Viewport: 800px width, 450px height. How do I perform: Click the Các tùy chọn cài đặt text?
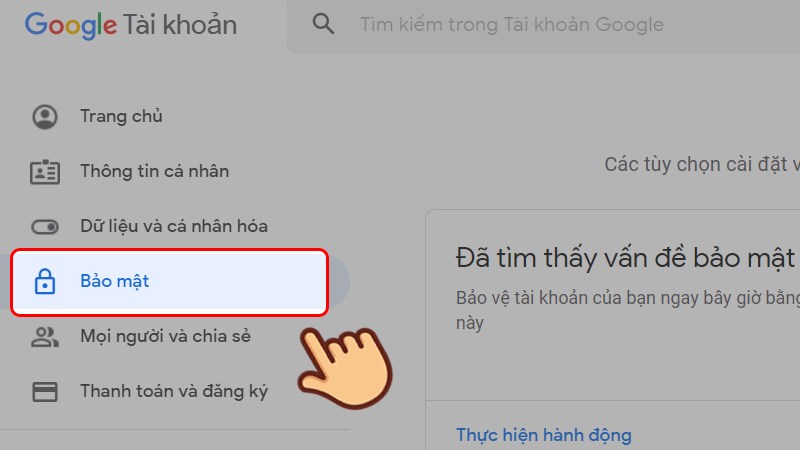702,165
